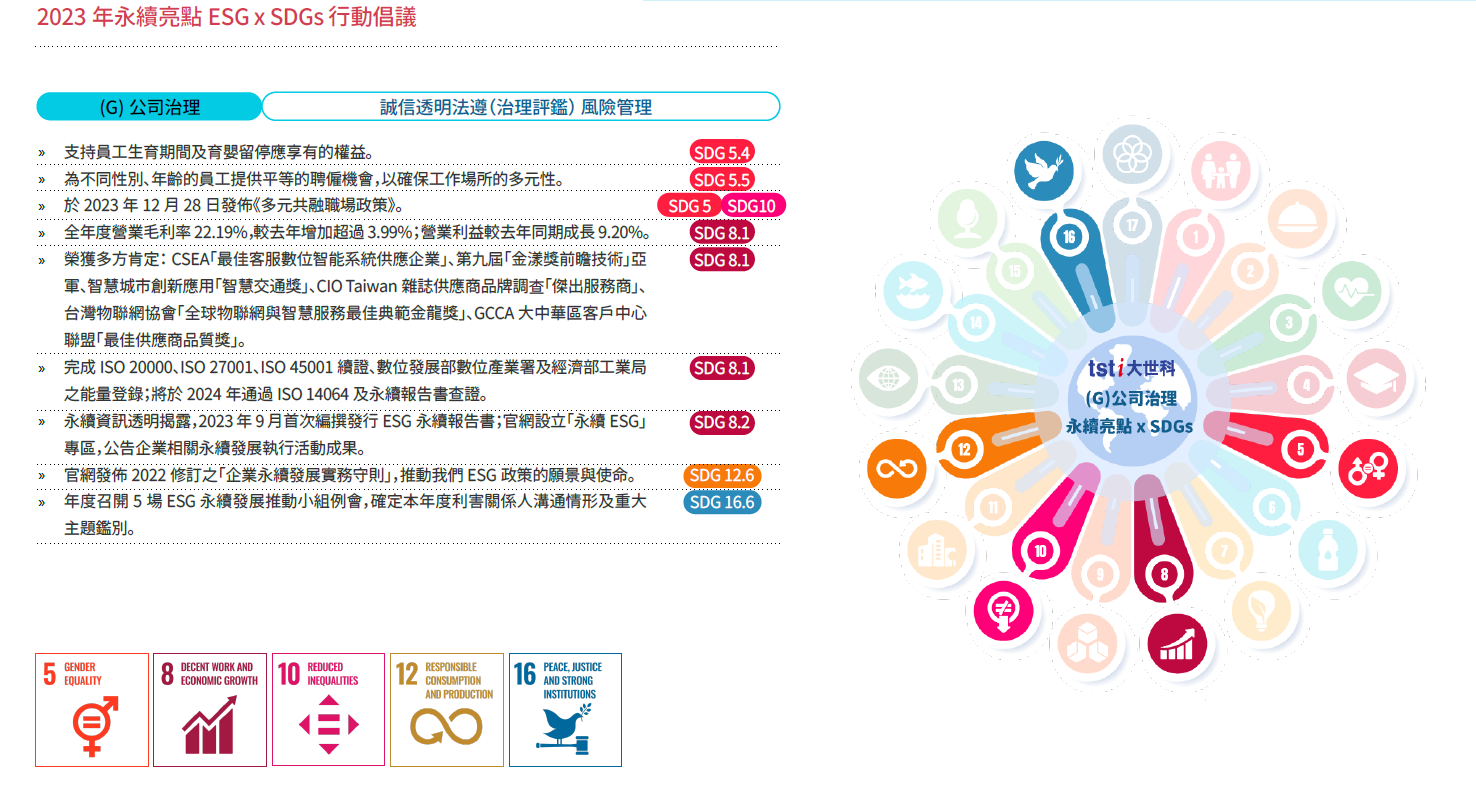1476x806 pixels.
Task: Select the 誠信透明法遵 風險管理 tab pill
Action: pyautogui.click(x=520, y=107)
